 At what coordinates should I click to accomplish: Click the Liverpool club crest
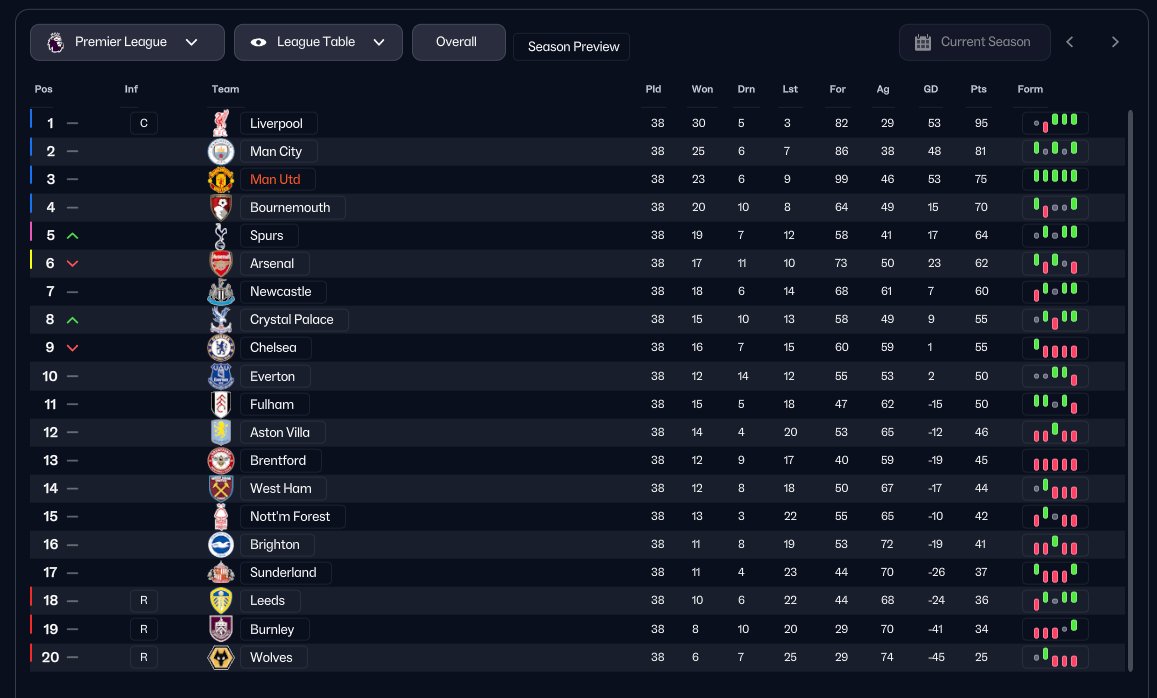click(220, 123)
